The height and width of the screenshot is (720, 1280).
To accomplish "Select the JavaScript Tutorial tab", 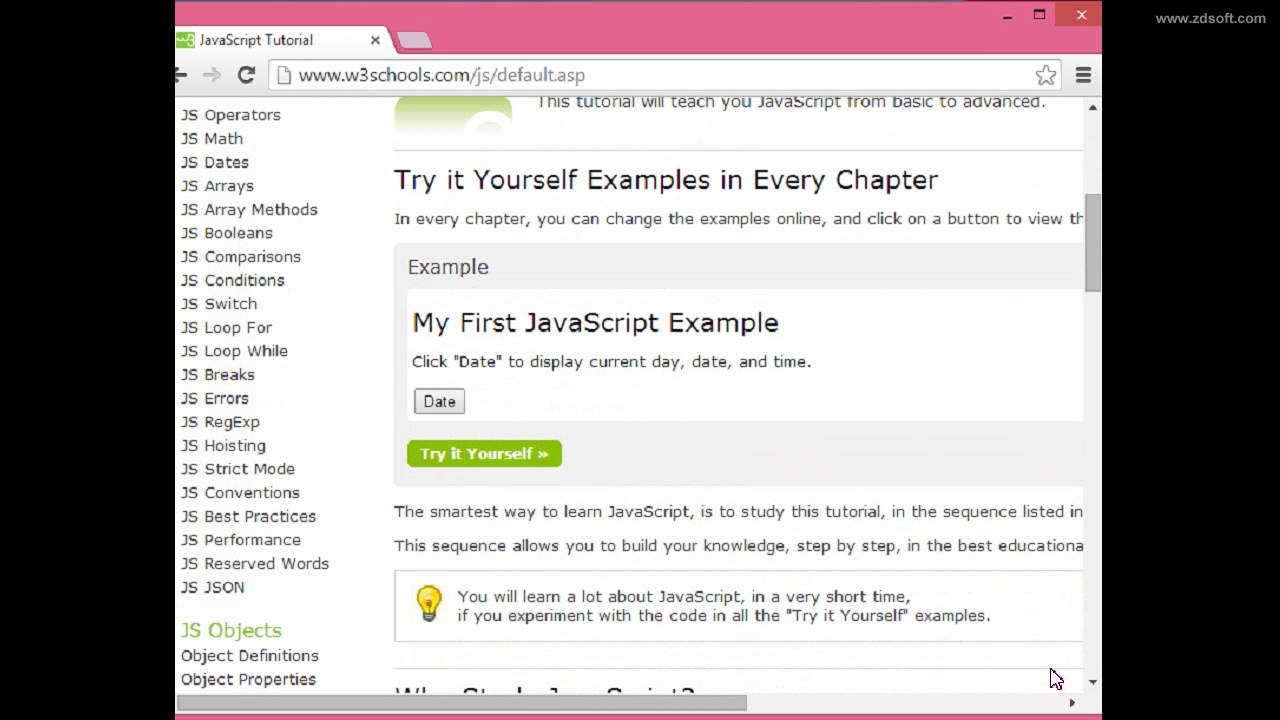I will click(282, 40).
